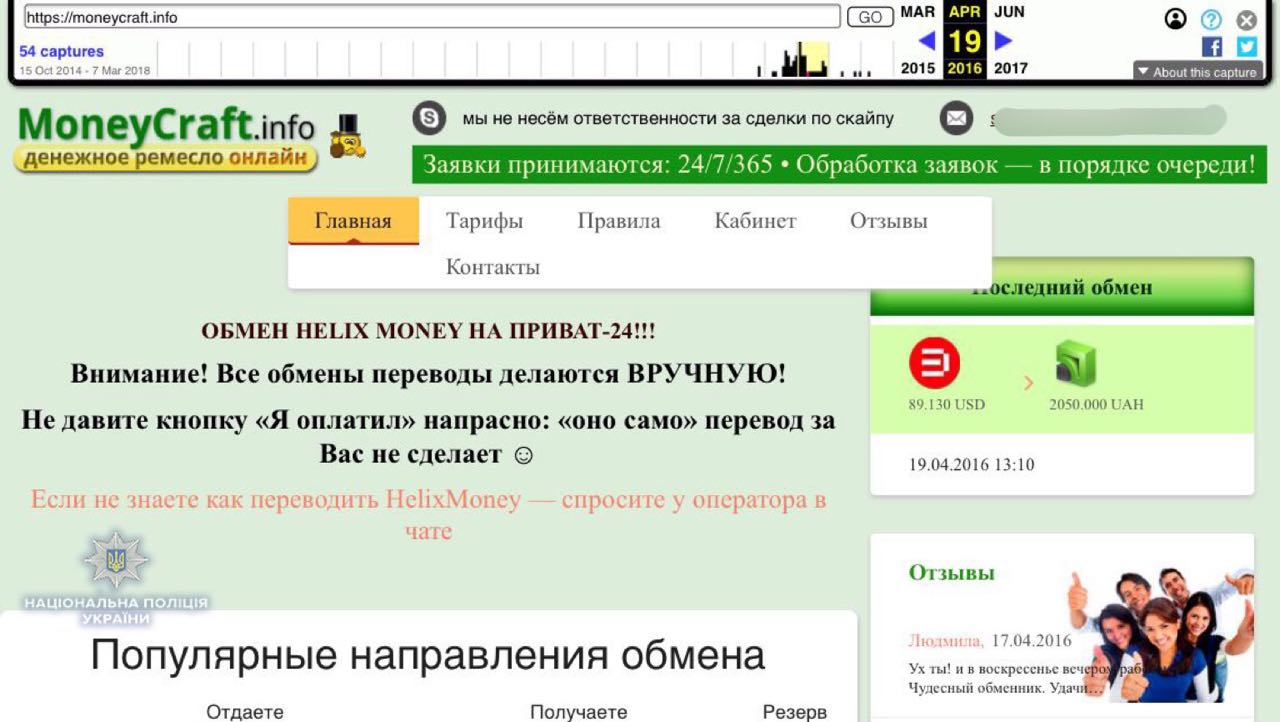The image size is (1280, 722).
Task: Open Wayback Machine help question-mark icon
Action: click(1210, 19)
